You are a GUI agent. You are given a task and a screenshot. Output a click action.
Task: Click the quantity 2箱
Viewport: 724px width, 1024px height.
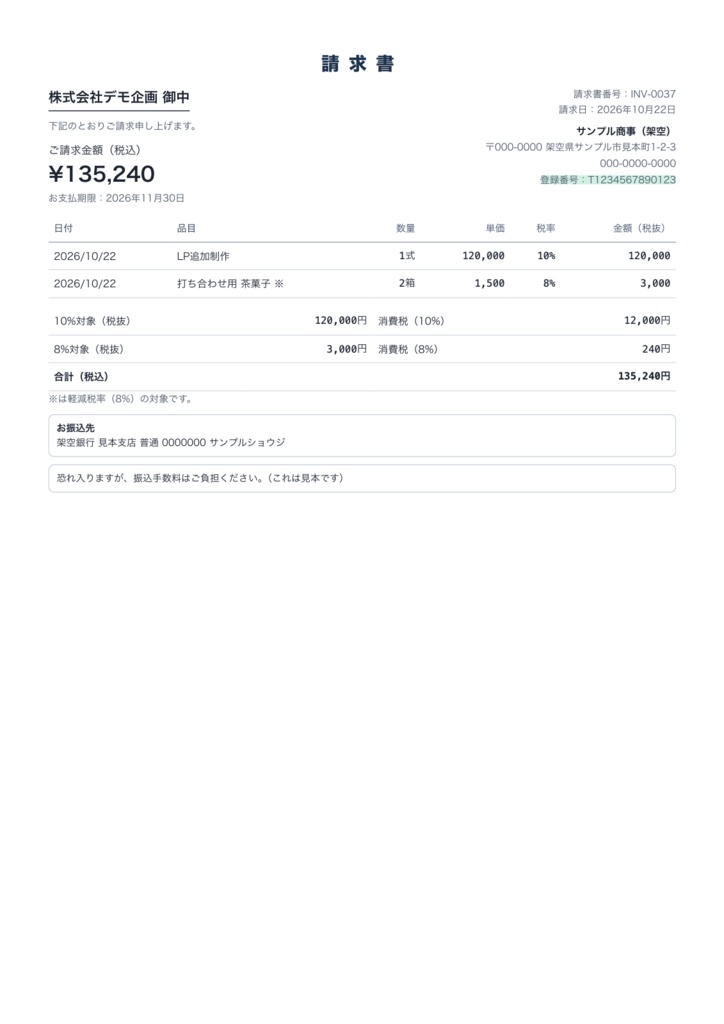(407, 283)
